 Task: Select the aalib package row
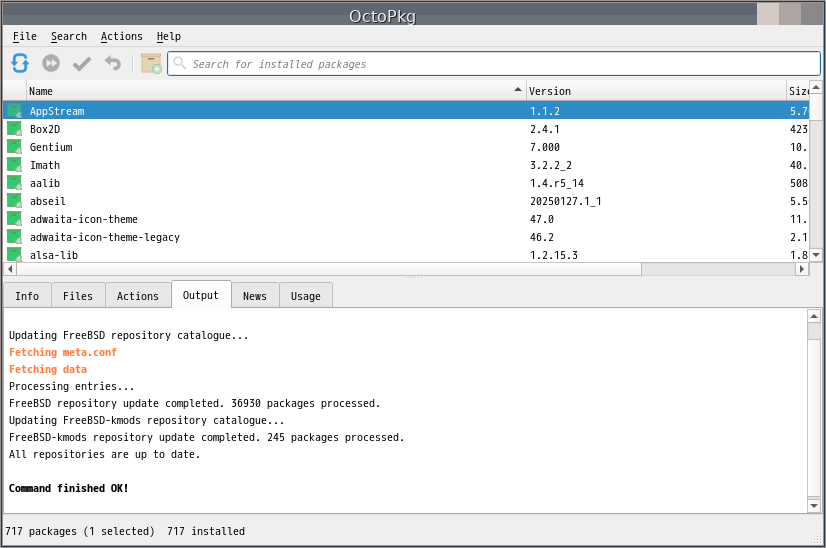[x=406, y=183]
